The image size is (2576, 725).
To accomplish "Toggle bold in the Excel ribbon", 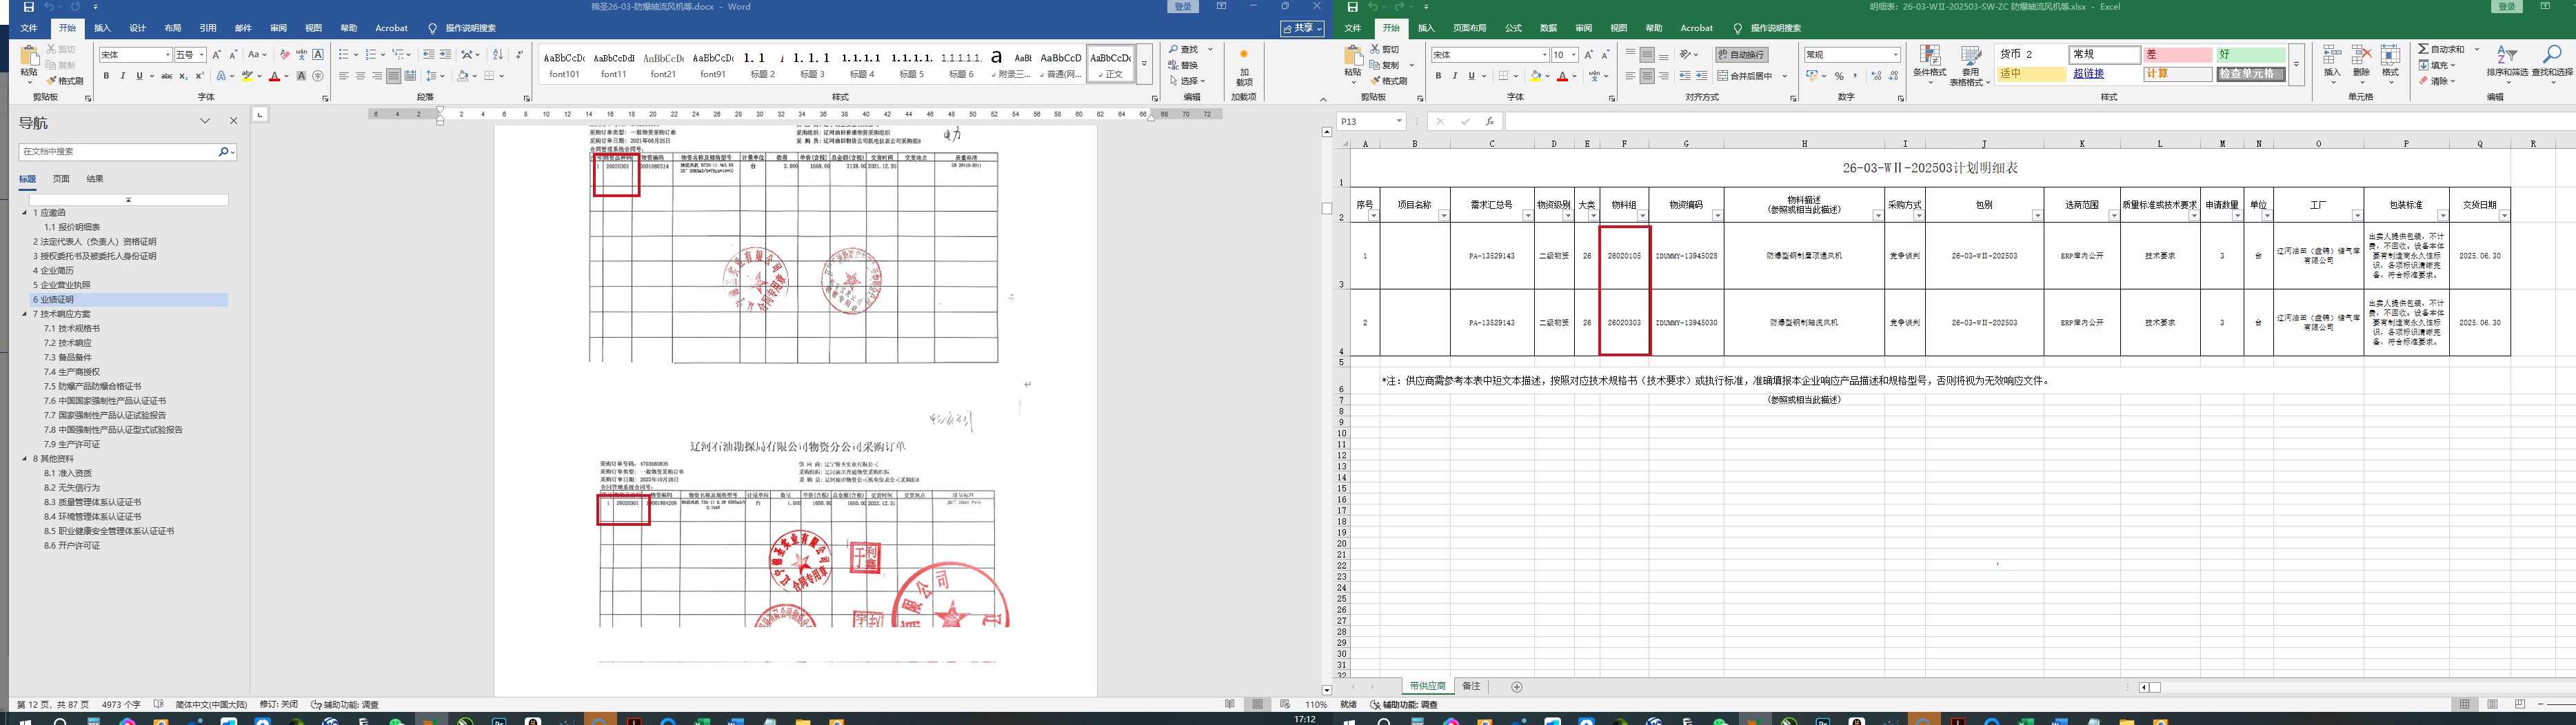I will [1439, 76].
